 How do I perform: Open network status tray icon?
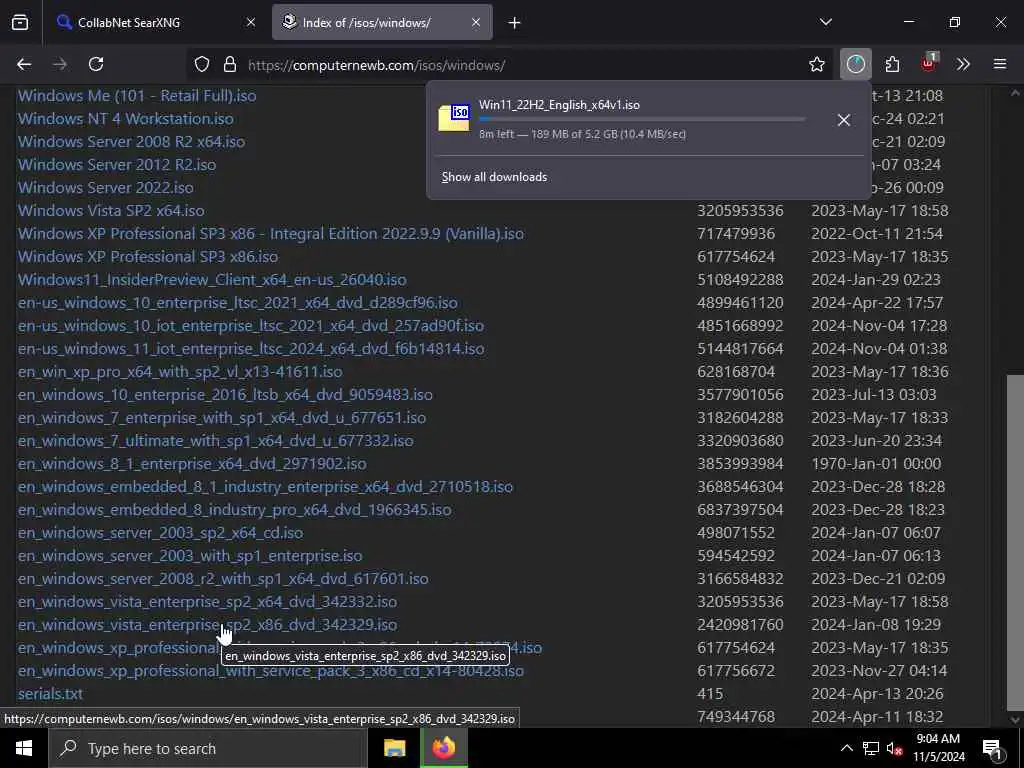point(871,748)
